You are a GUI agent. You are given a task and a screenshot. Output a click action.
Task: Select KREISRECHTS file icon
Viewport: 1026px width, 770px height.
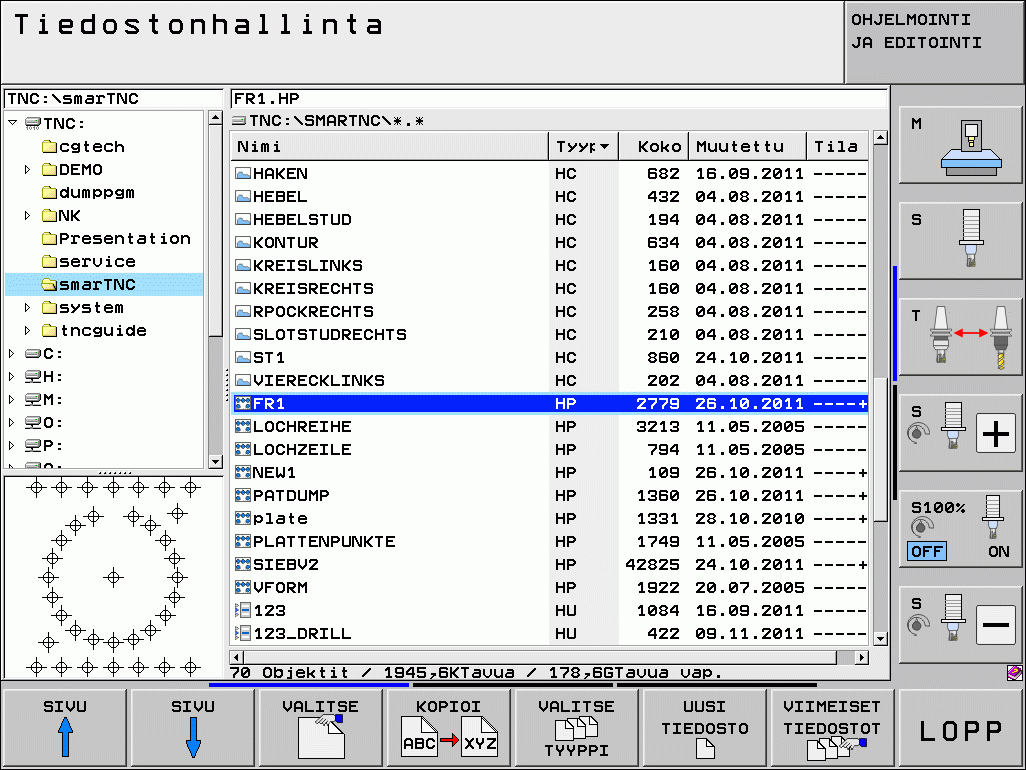pos(243,289)
